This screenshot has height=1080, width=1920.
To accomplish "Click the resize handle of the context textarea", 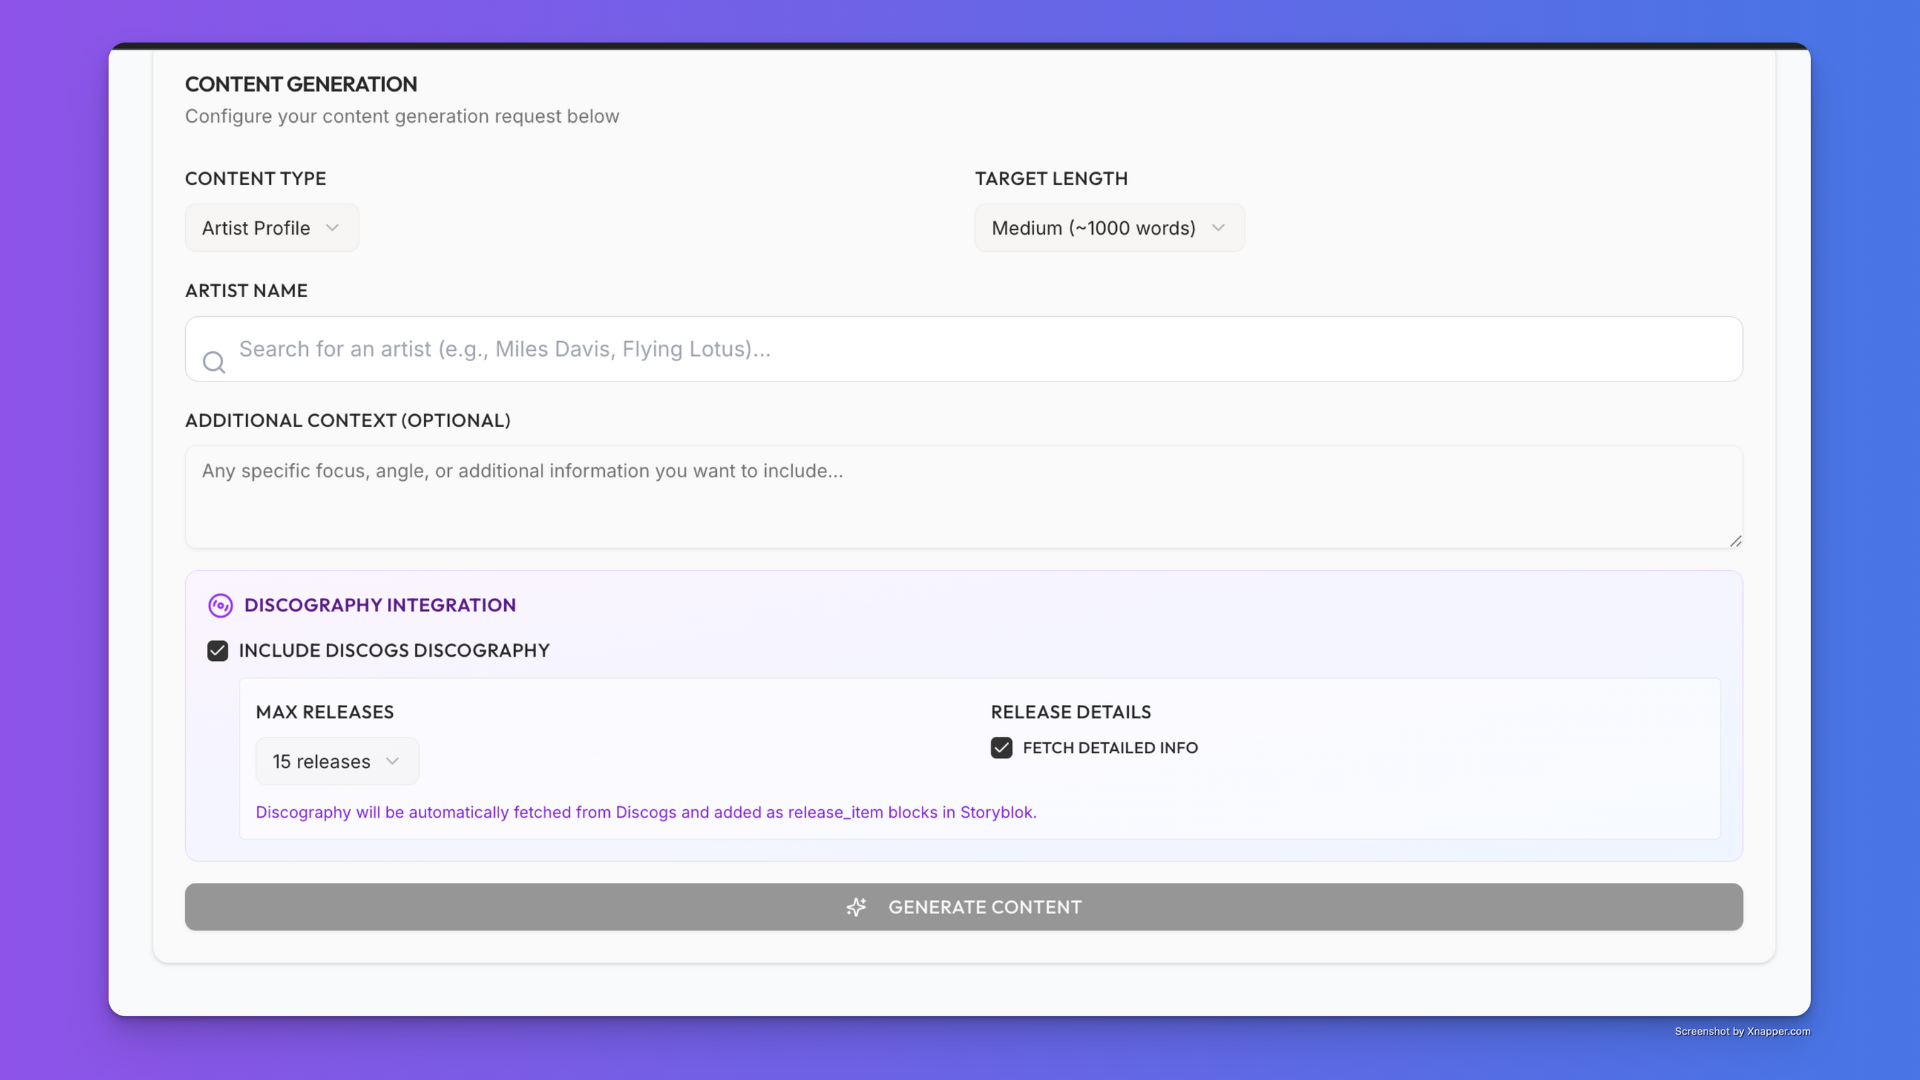I will pyautogui.click(x=1735, y=541).
